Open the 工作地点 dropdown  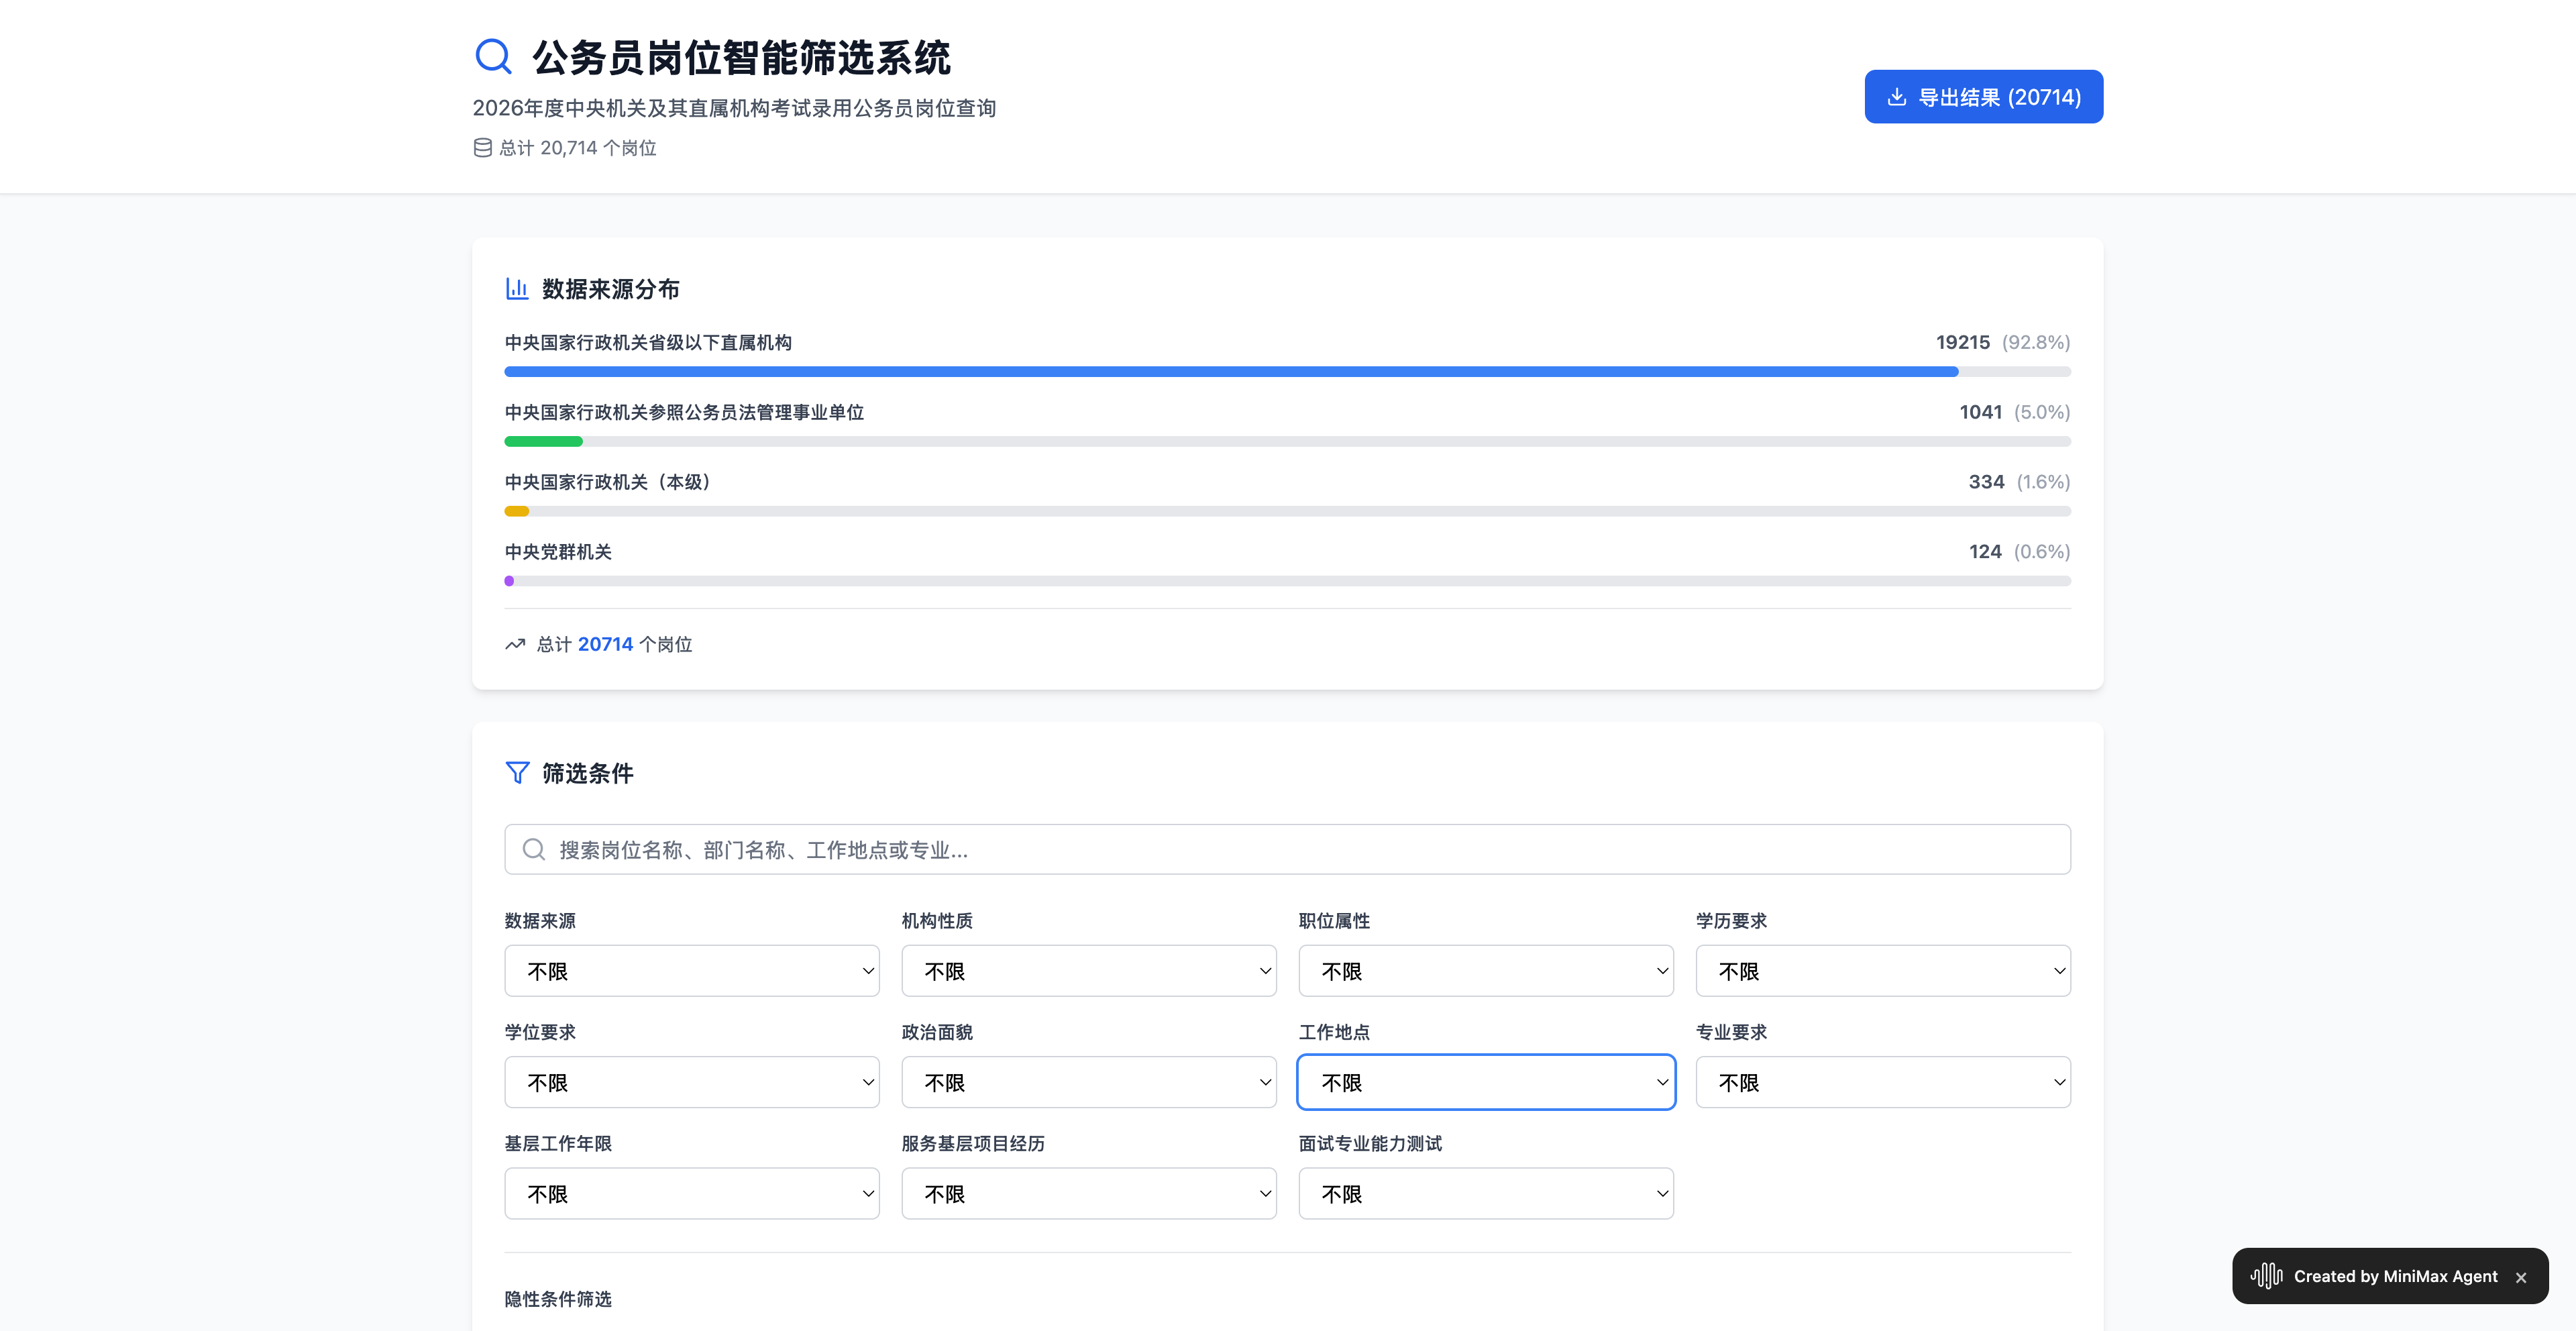pos(1485,1082)
